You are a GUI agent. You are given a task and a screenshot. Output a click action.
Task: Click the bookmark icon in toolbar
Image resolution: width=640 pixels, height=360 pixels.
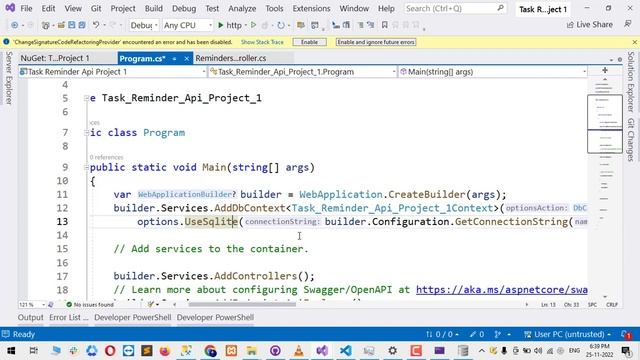pyautogui.click(x=384, y=25)
